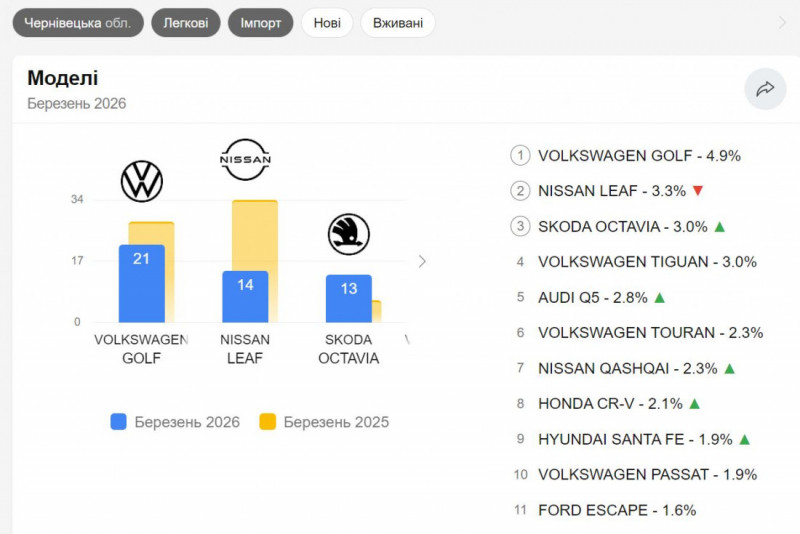Click green up arrow beside Audi Q5
The height and width of the screenshot is (534, 800).
(659, 297)
